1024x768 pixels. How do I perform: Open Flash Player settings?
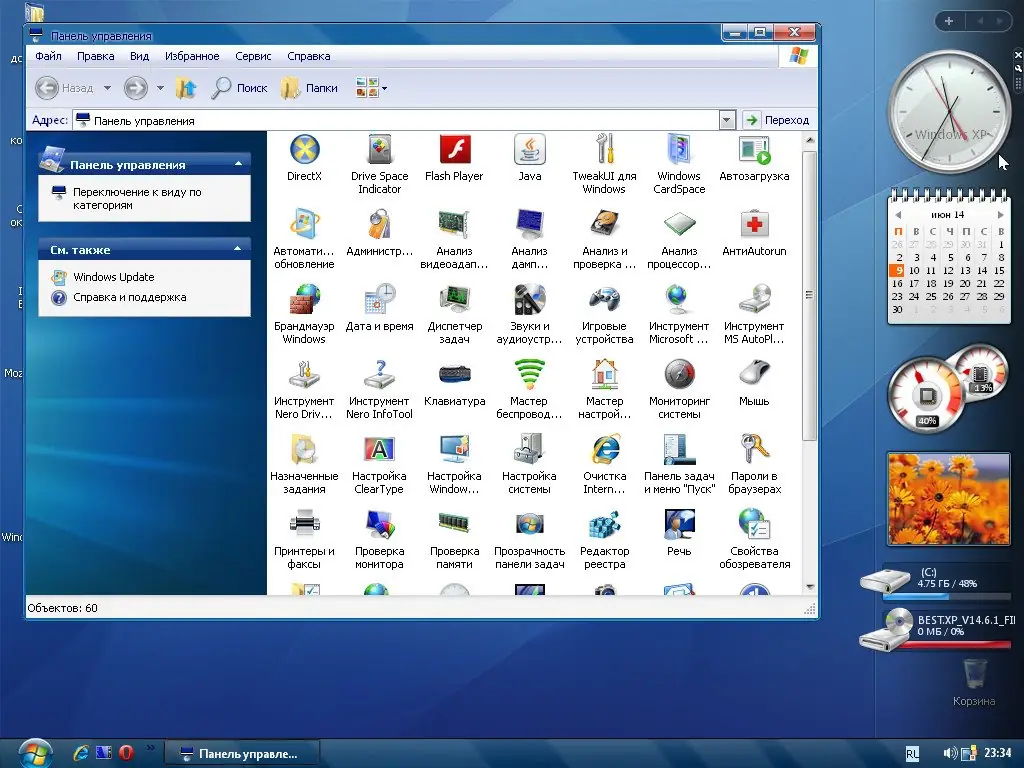455,157
